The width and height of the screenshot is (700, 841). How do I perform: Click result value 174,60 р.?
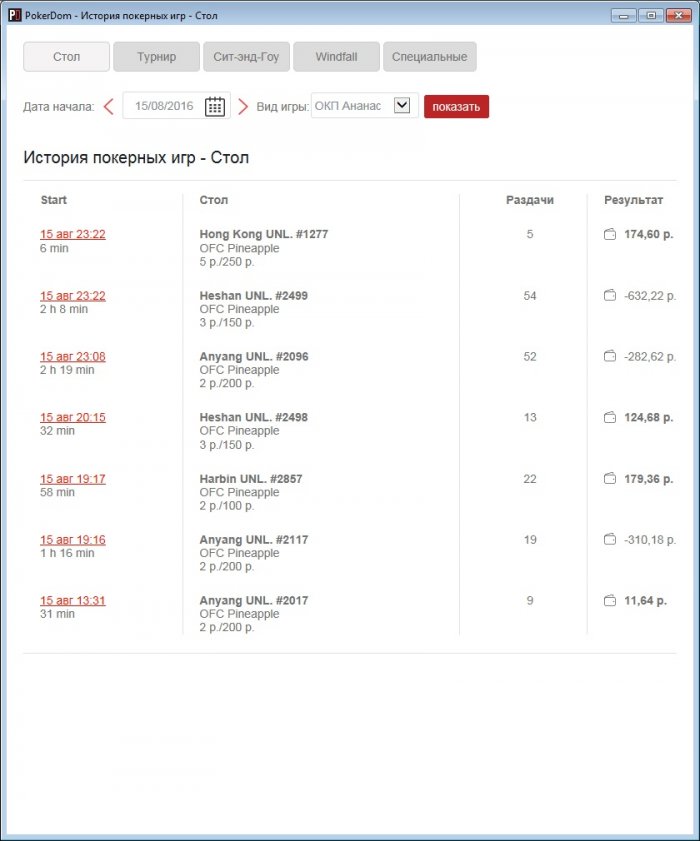[649, 234]
